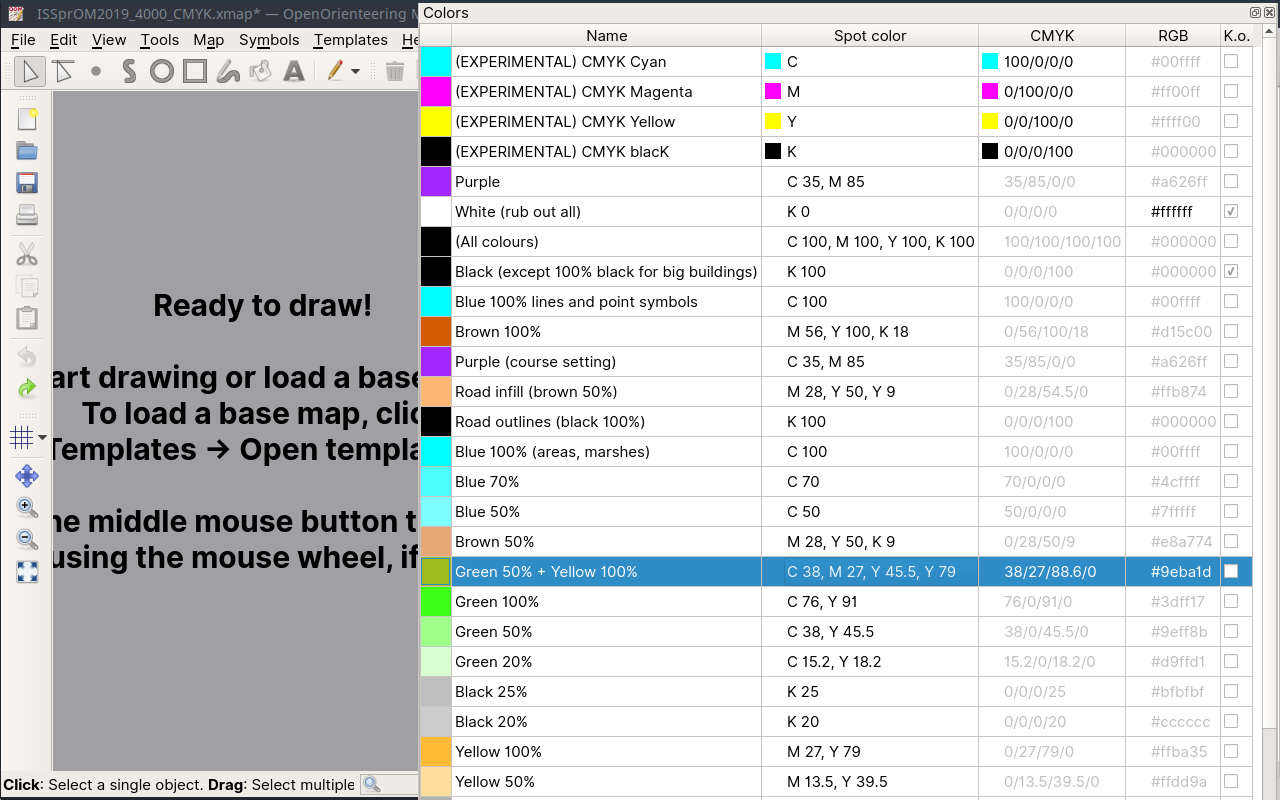This screenshot has height=800, width=1280.
Task: Uncheck knockout for White (rub out all)
Action: 1231,211
